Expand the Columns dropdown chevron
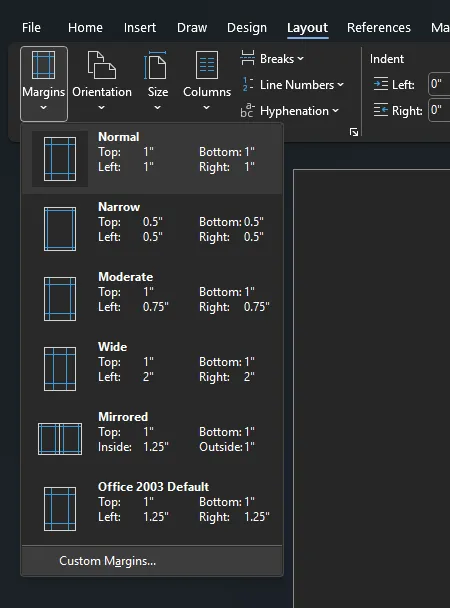This screenshot has width=450, height=608. tap(207, 108)
